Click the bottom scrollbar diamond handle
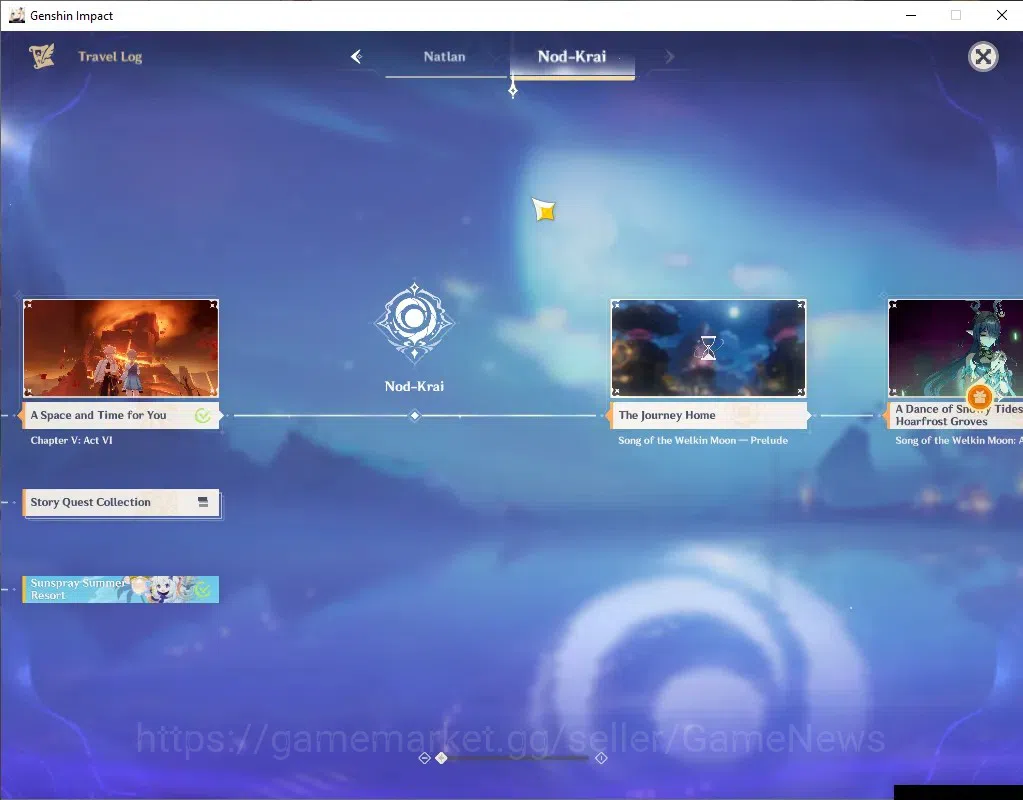 (x=442, y=758)
